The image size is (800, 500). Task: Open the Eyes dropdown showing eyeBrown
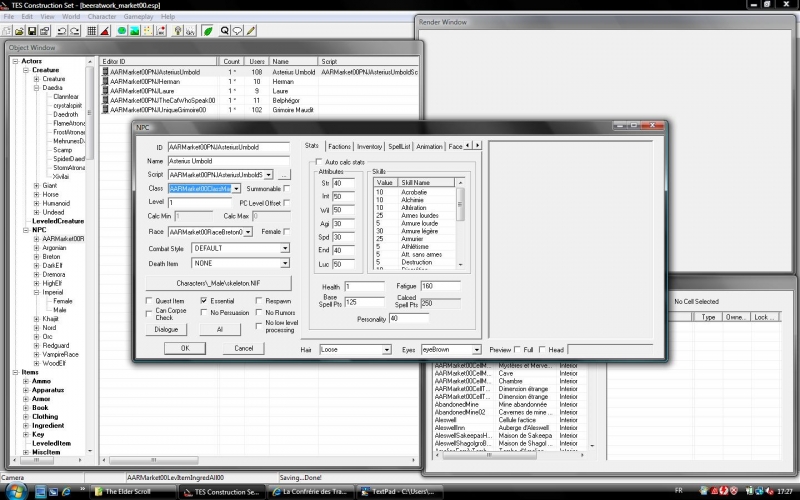point(477,349)
